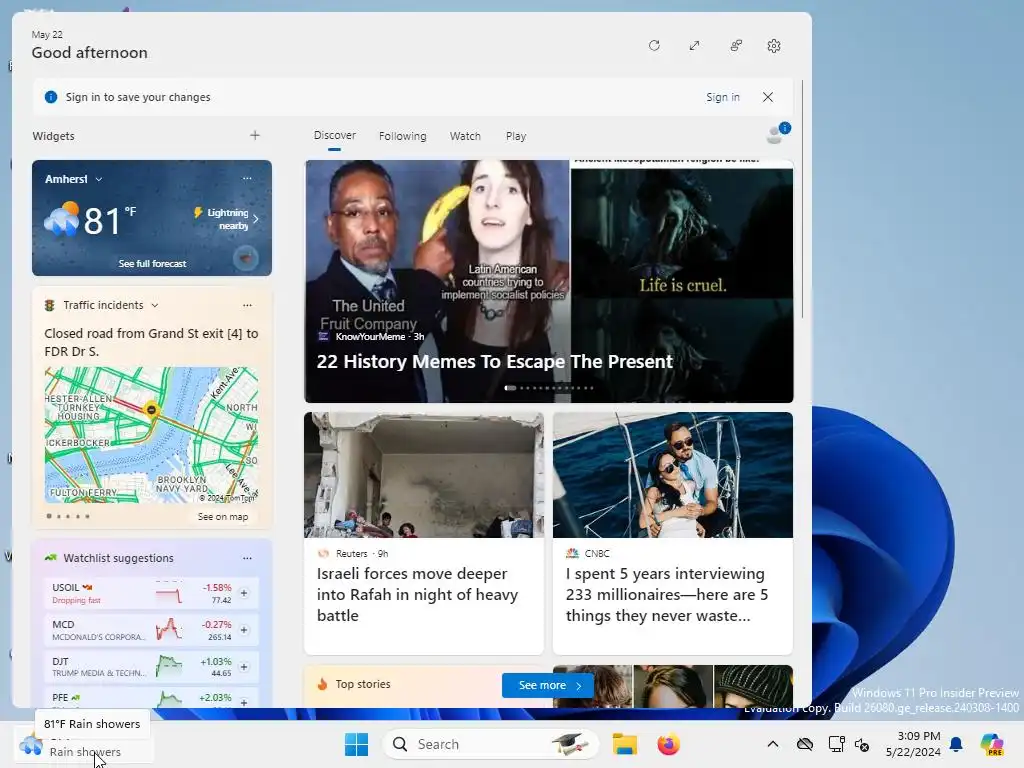
Task: Open the feed personalization share icon
Action: (x=736, y=46)
